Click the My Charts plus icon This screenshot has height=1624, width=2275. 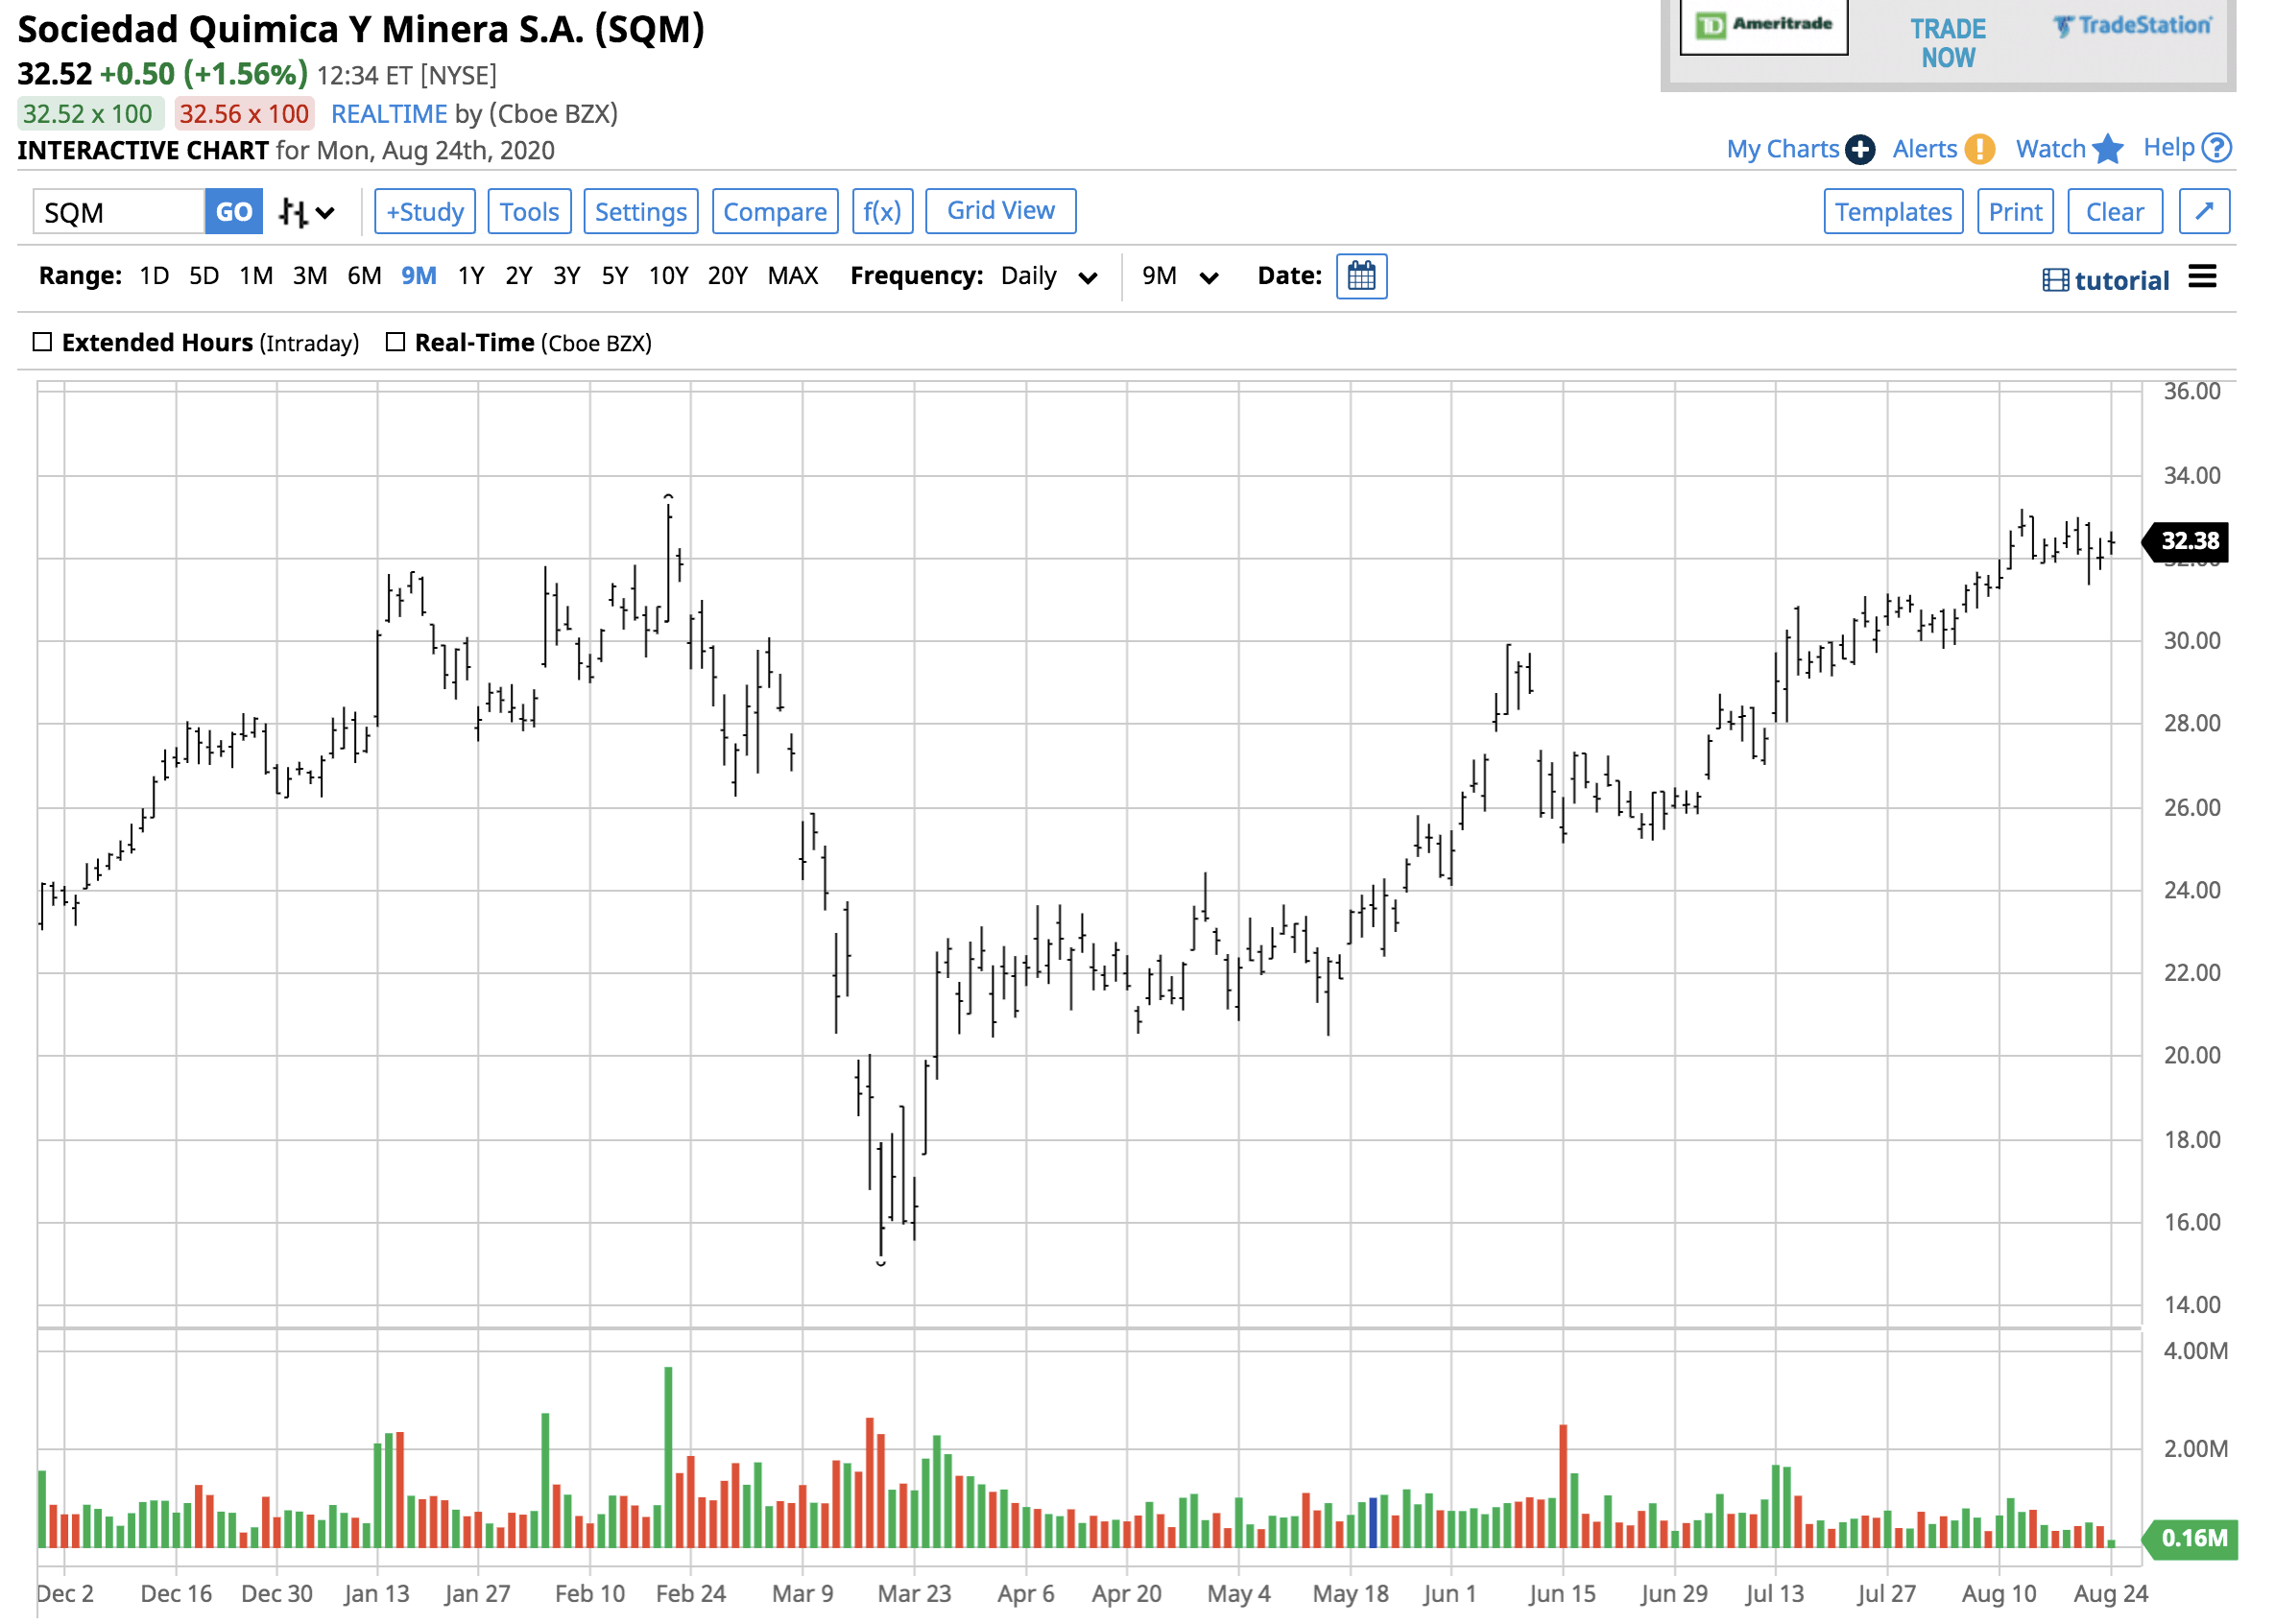1859,149
